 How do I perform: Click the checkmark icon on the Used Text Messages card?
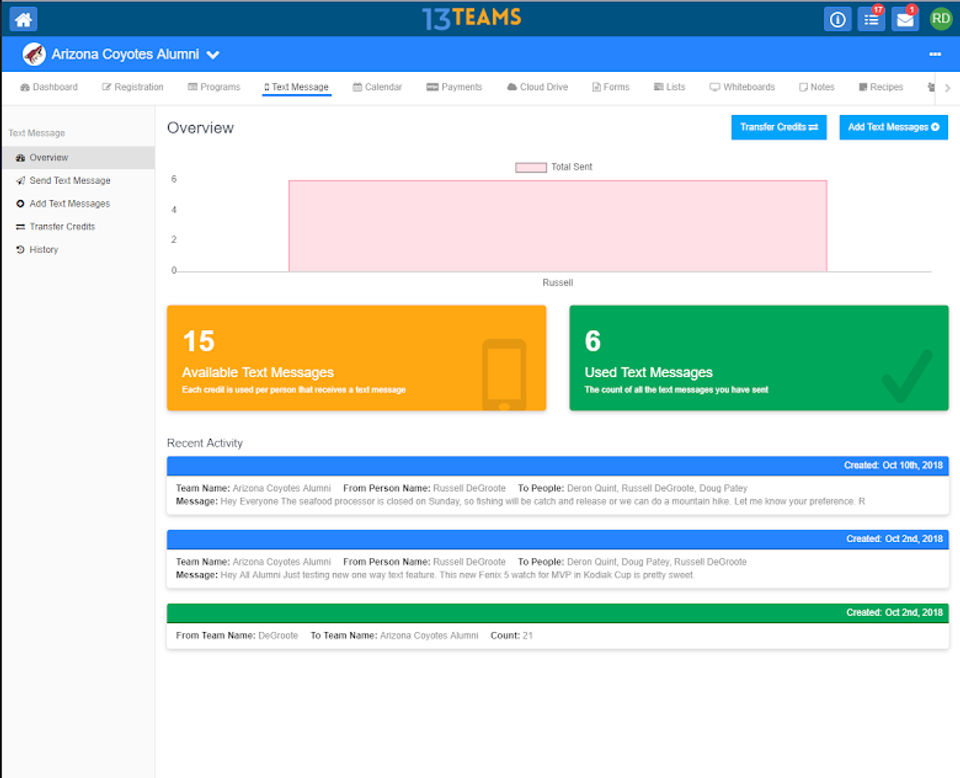tap(907, 375)
